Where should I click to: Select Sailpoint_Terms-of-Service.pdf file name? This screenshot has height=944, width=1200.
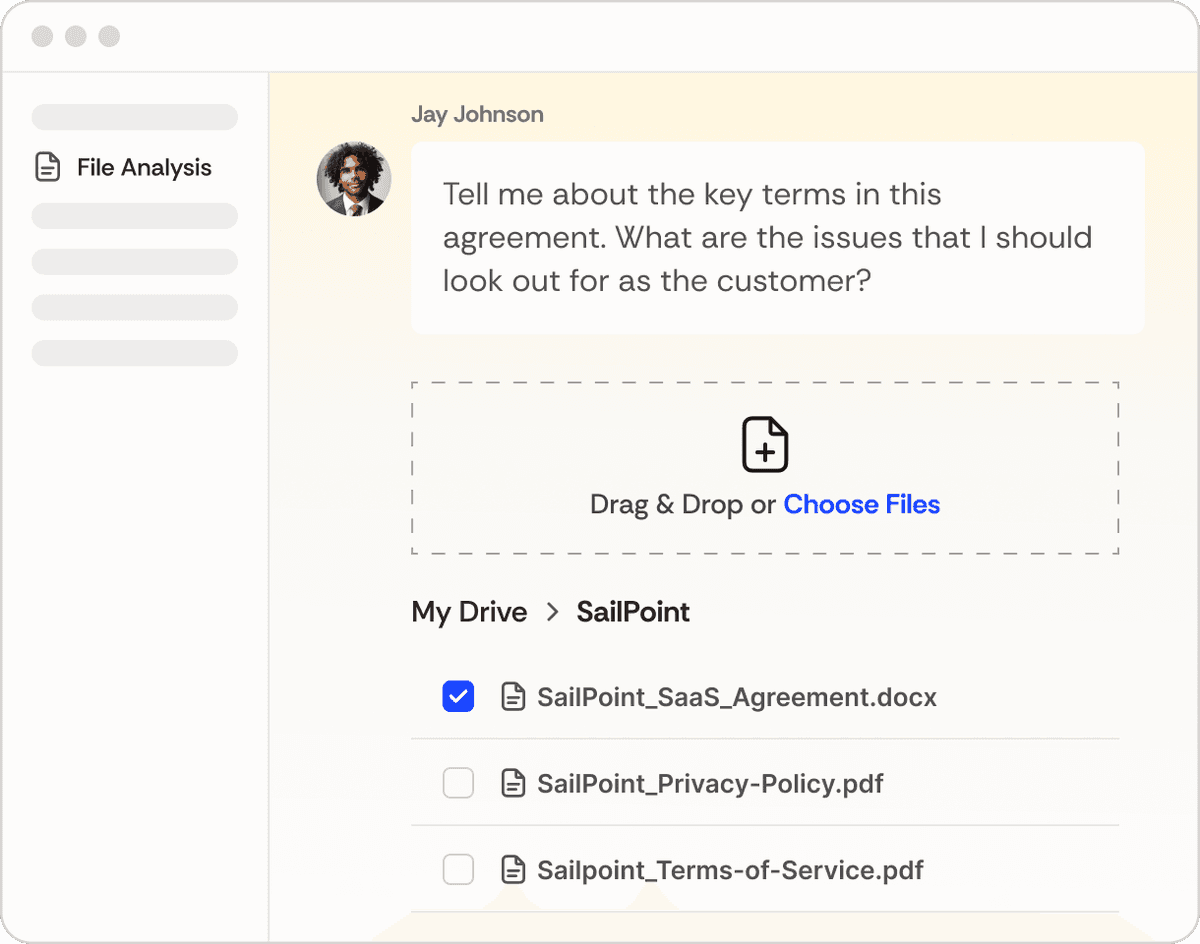point(730,870)
